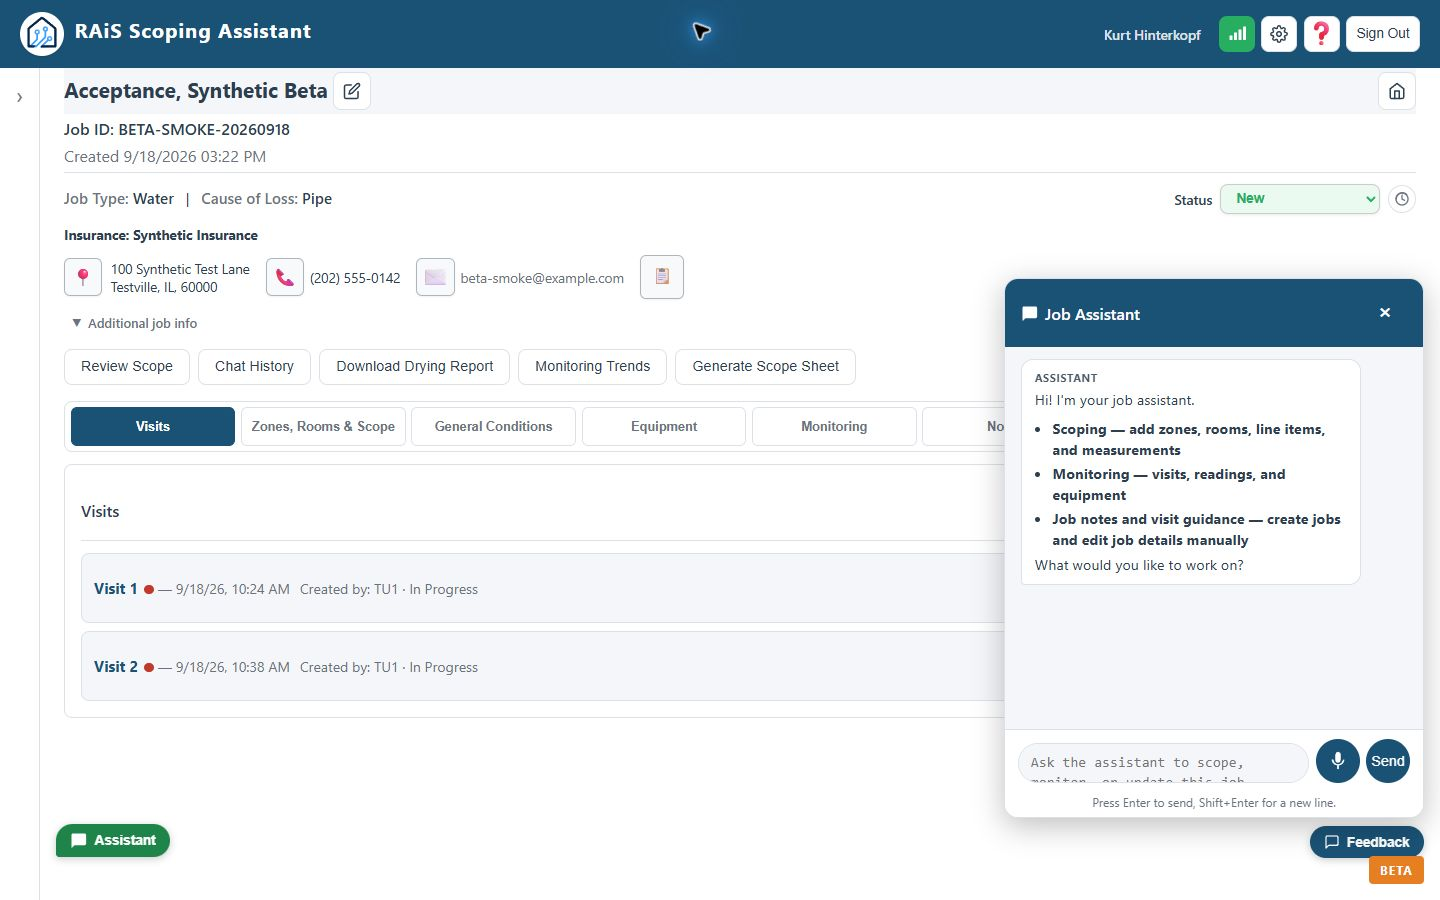Open the Visit 1 row

(x=542, y=588)
